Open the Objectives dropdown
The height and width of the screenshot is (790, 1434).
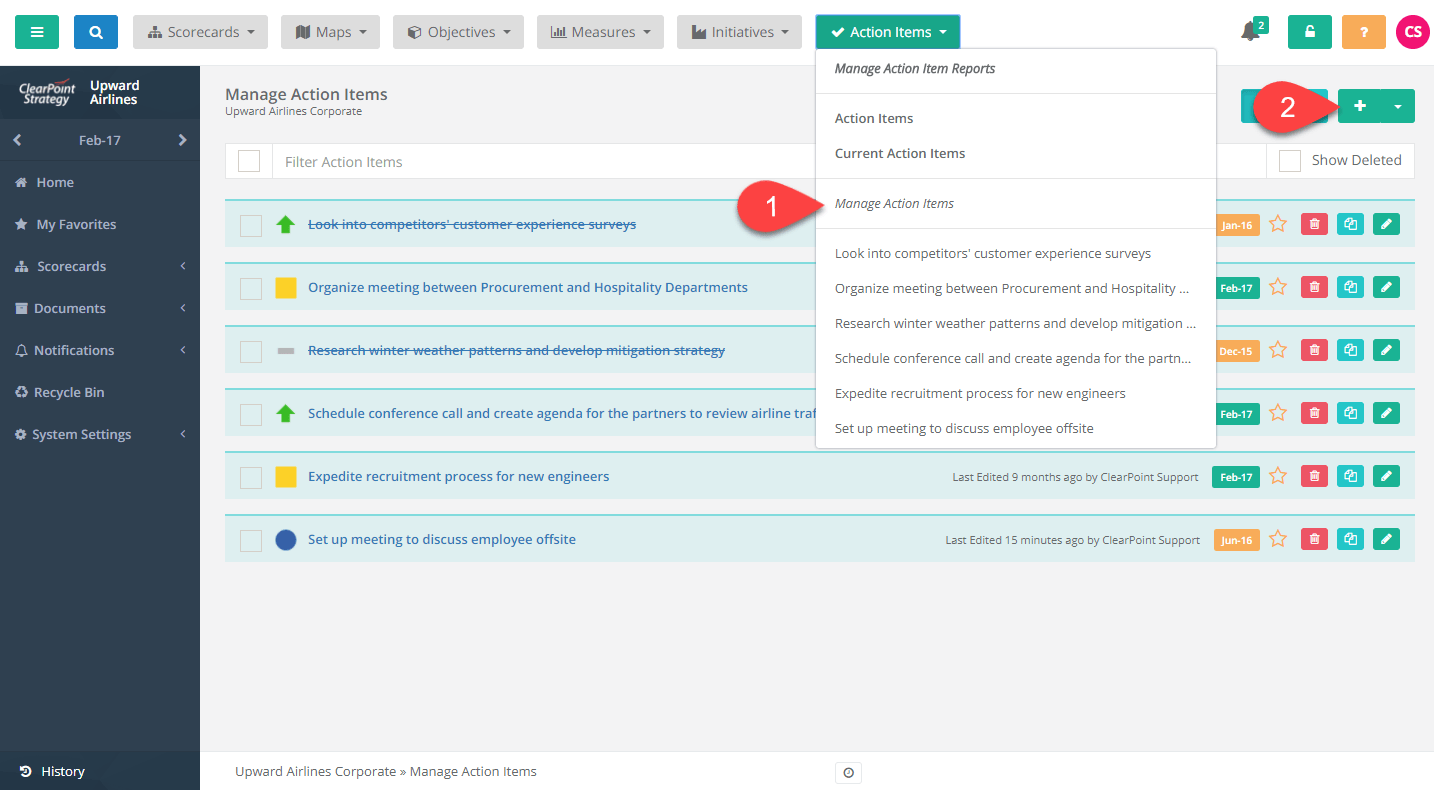tap(459, 32)
